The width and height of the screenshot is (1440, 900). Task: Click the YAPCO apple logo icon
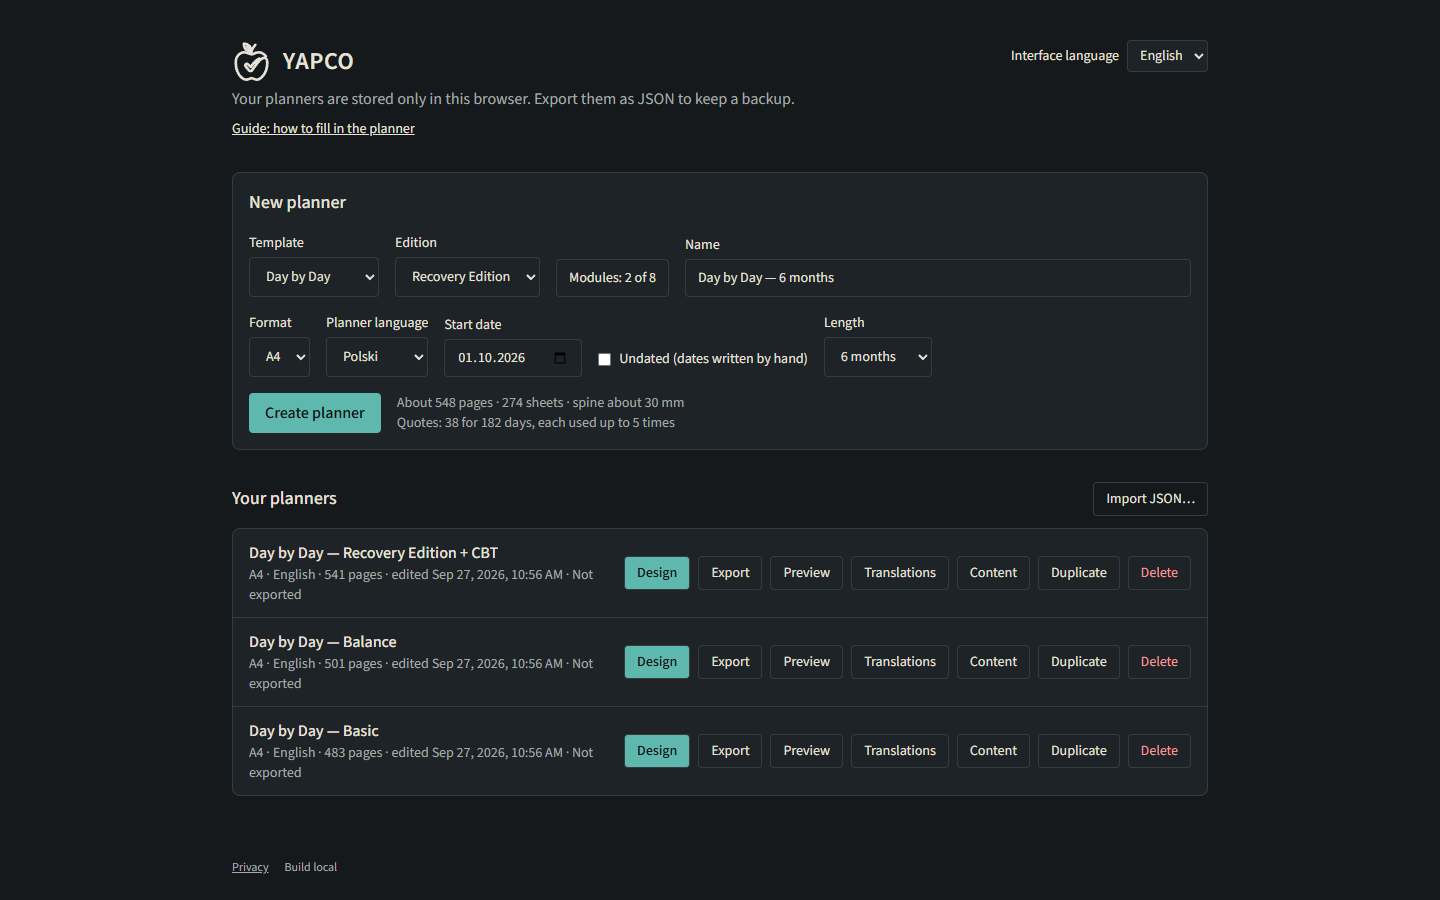[251, 61]
